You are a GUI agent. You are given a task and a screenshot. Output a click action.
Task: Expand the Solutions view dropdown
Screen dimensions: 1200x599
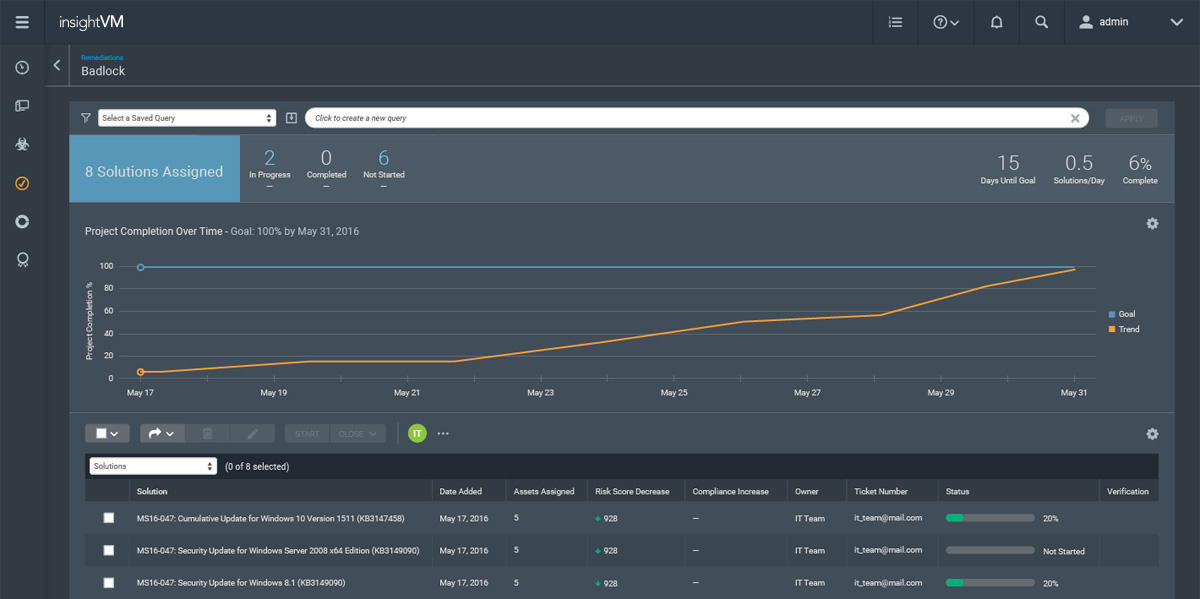pos(152,465)
